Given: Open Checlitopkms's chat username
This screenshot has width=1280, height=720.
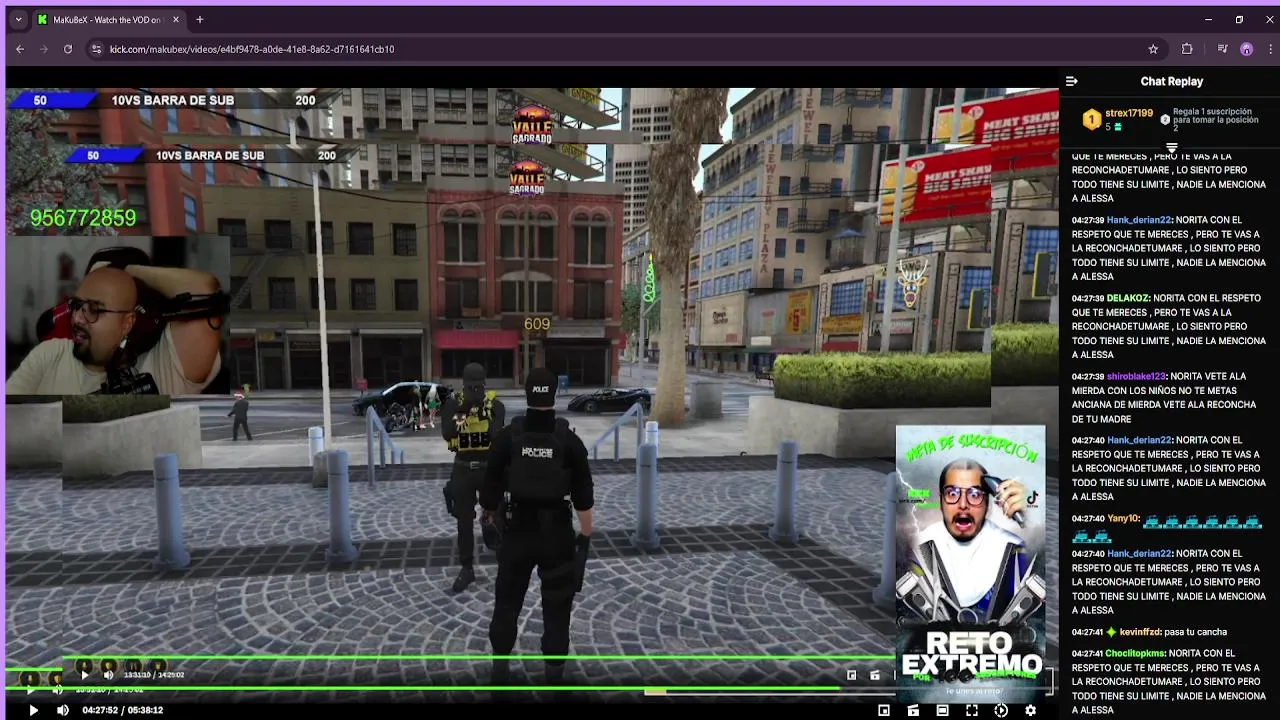Looking at the screenshot, I should (1135, 653).
